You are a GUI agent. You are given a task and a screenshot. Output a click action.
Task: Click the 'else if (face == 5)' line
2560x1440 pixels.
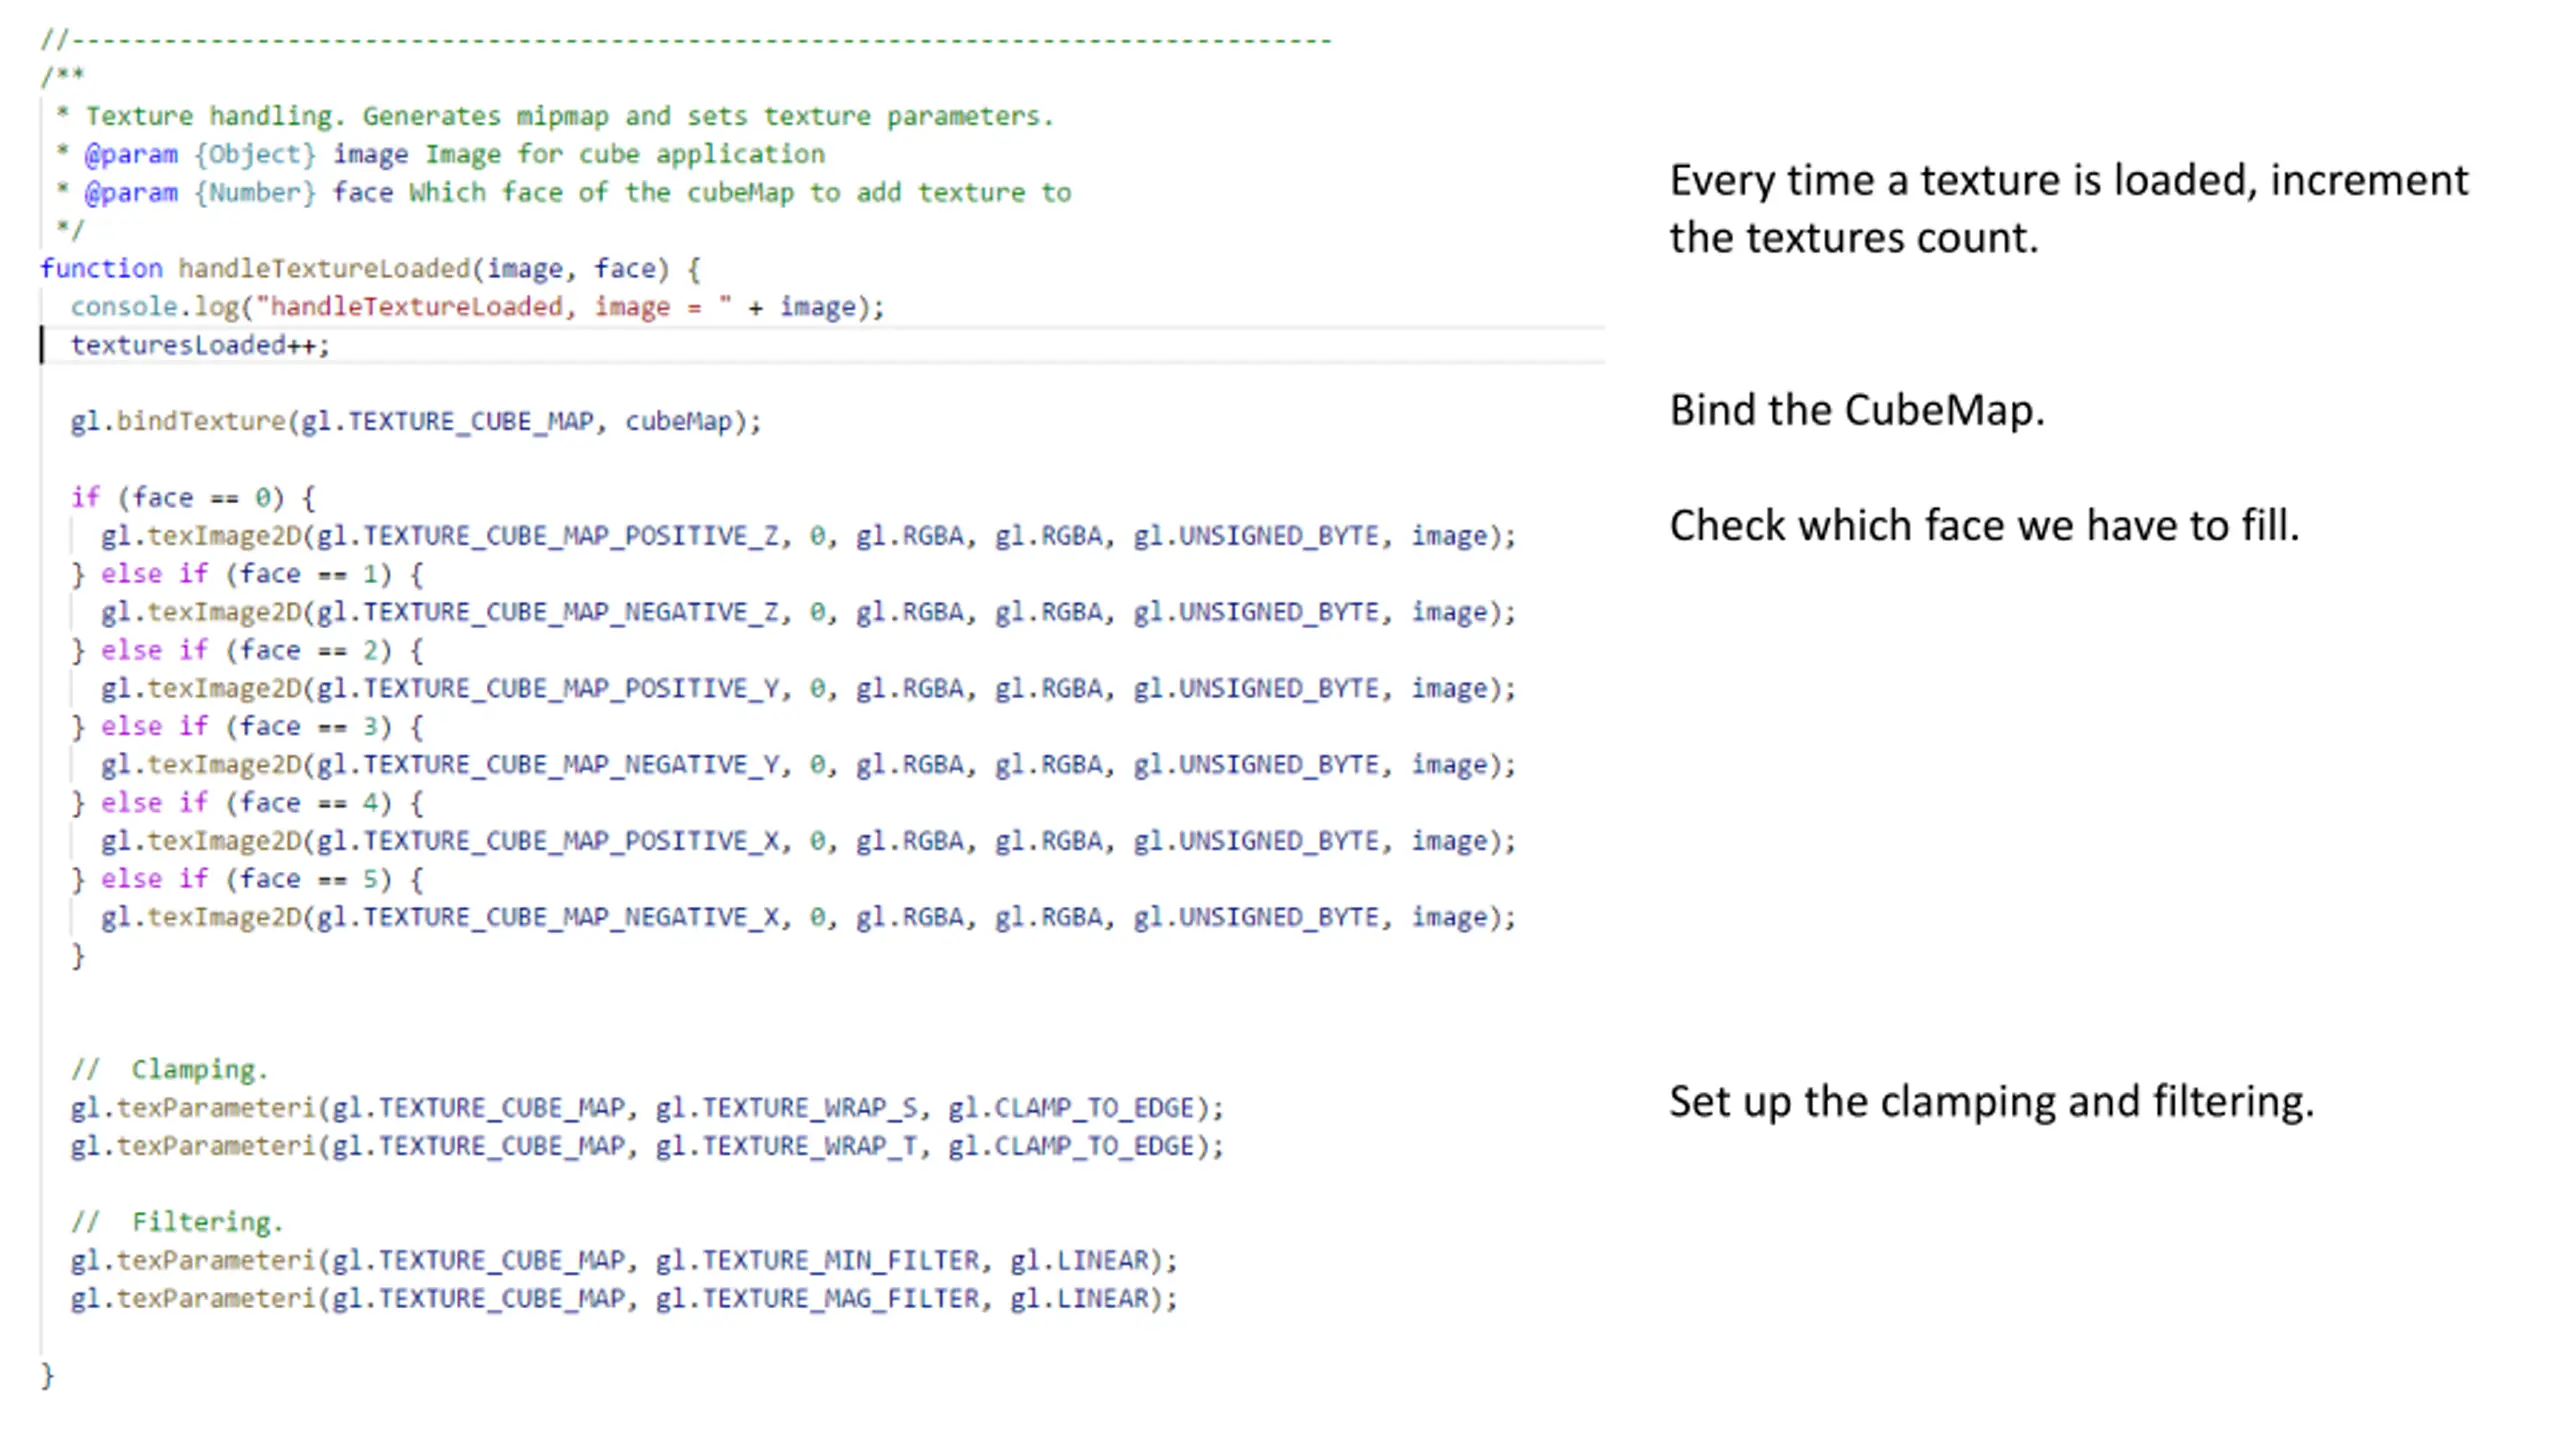point(247,879)
